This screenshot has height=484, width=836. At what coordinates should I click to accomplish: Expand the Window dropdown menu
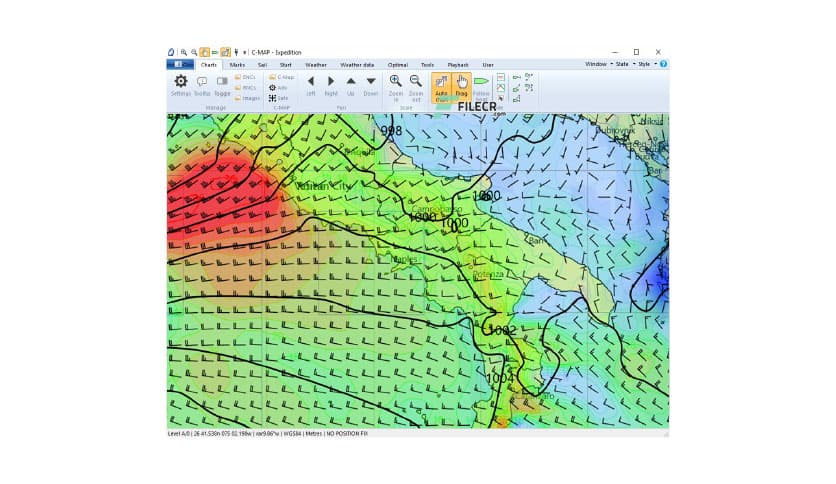click(597, 64)
